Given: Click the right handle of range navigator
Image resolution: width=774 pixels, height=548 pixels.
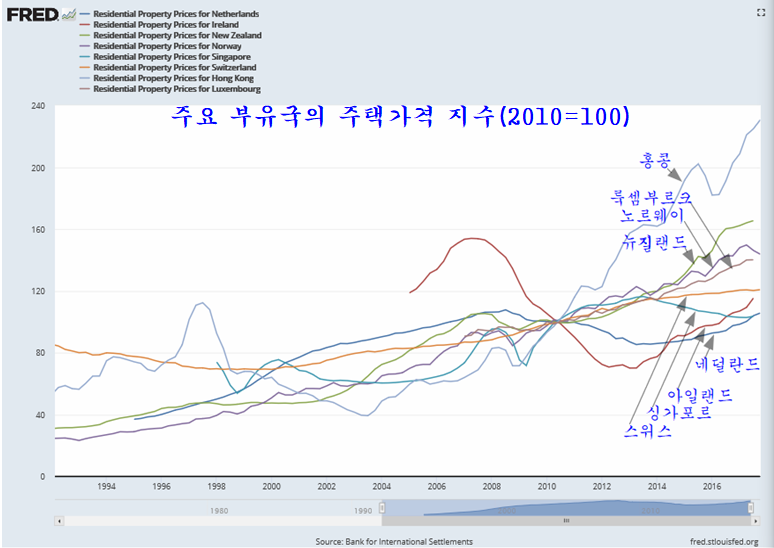Looking at the screenshot, I should (750, 508).
